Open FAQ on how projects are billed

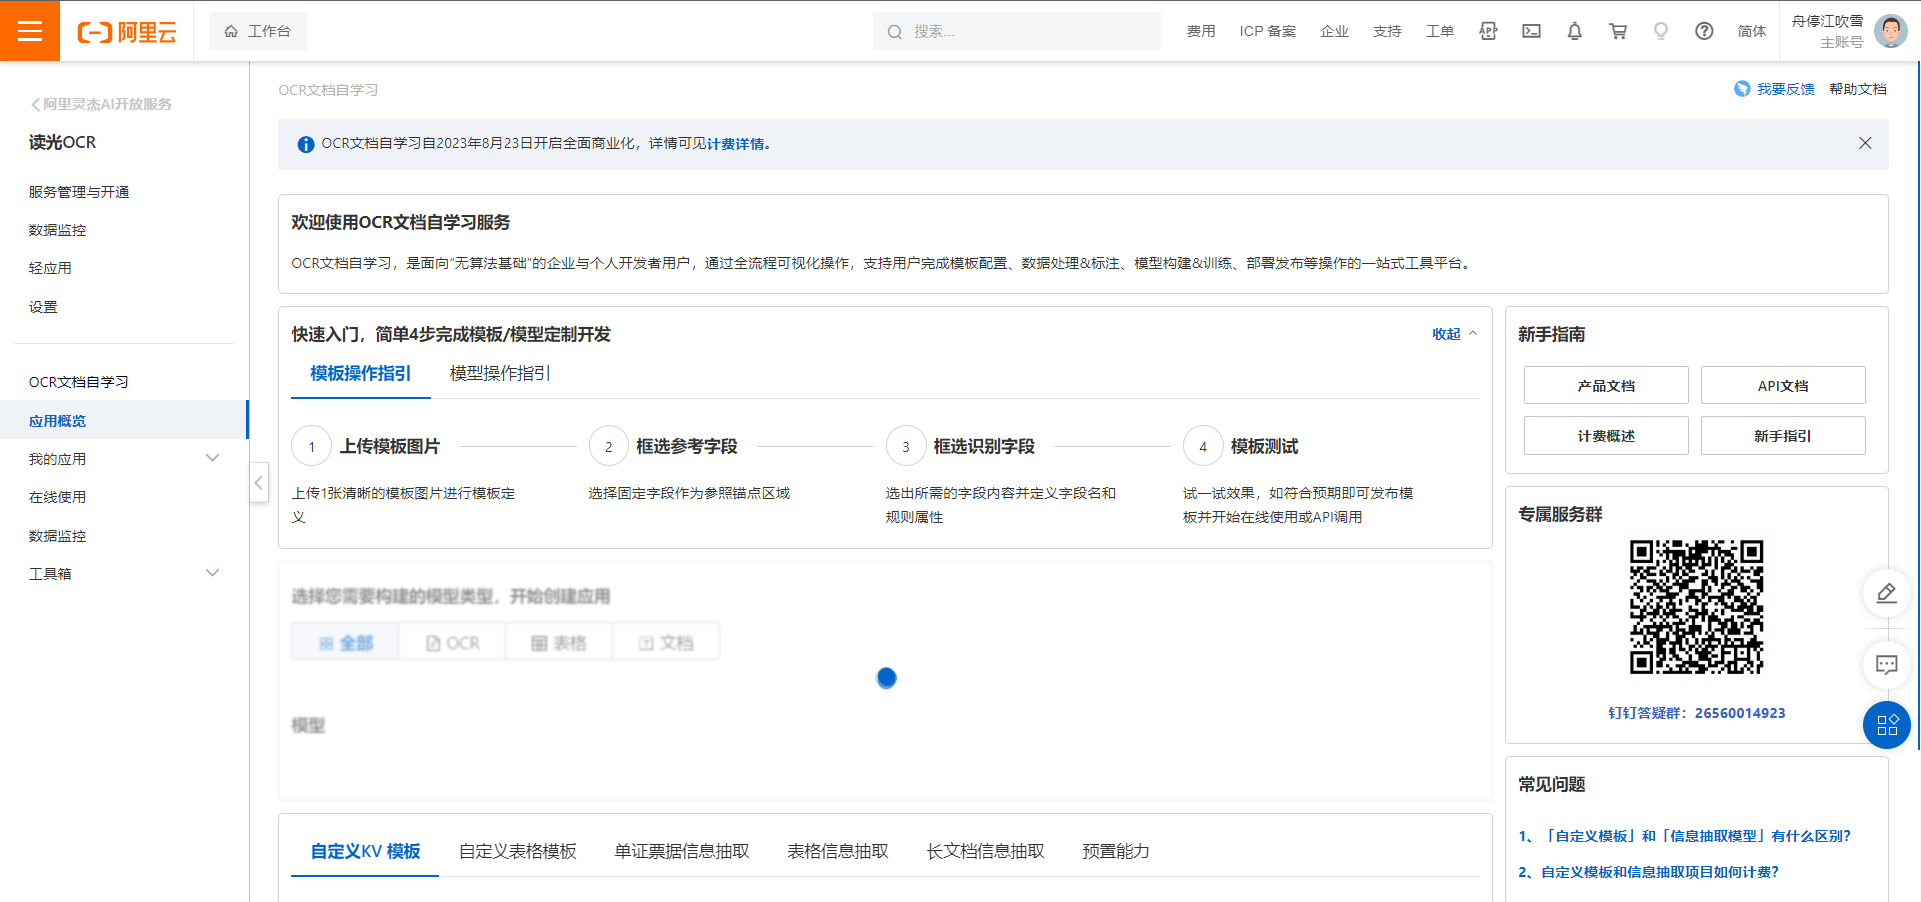point(1649,872)
